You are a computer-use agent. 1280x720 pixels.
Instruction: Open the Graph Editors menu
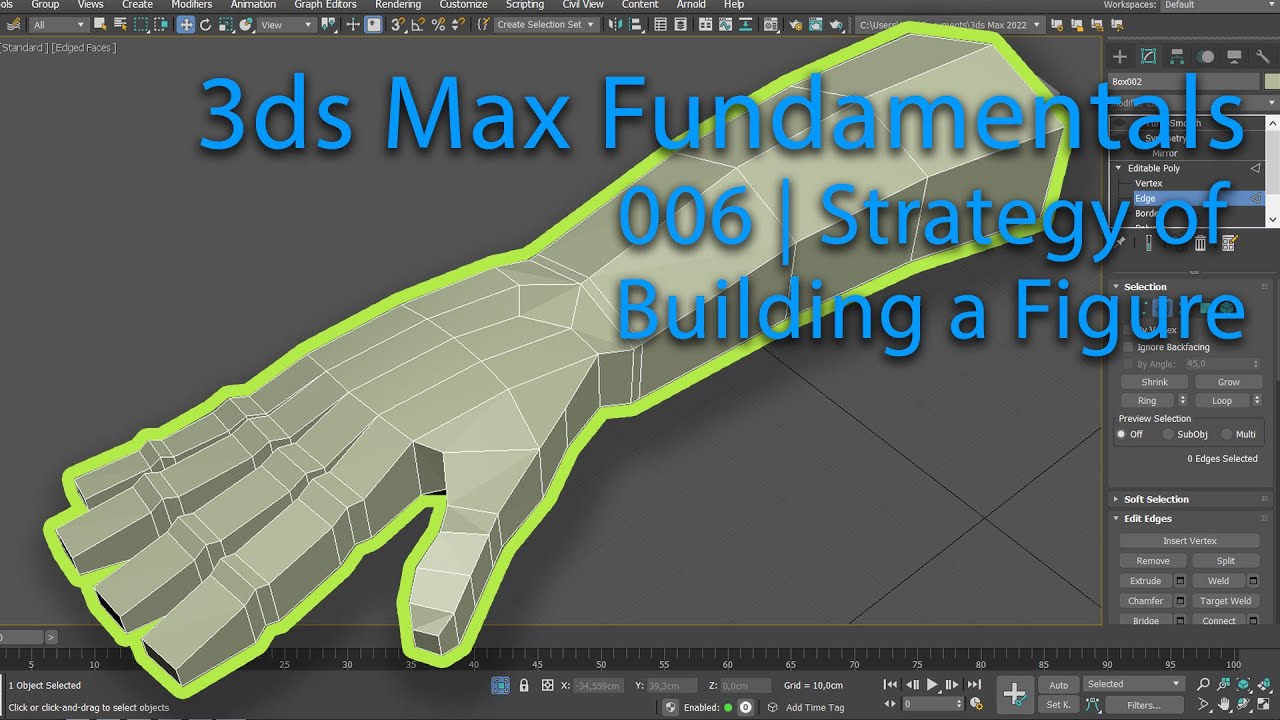[x=325, y=5]
